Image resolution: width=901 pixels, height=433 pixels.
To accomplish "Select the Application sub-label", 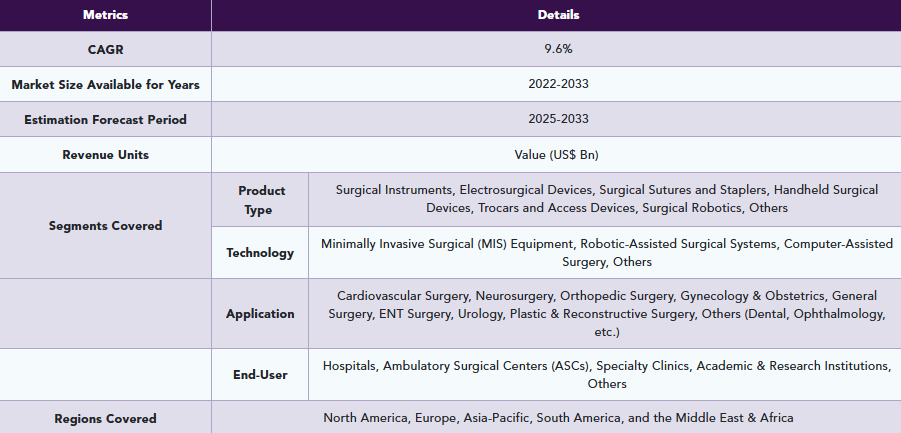I will point(260,314).
